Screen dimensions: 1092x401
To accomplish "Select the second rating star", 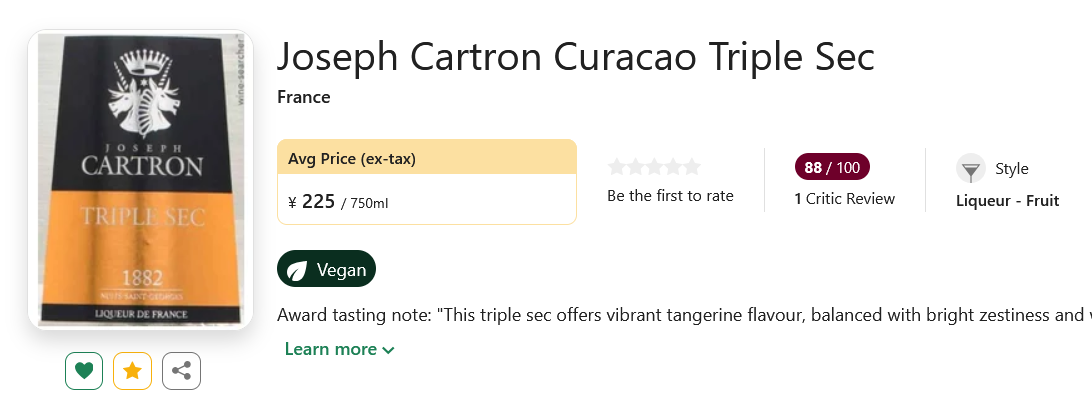I will pyautogui.click(x=635, y=167).
